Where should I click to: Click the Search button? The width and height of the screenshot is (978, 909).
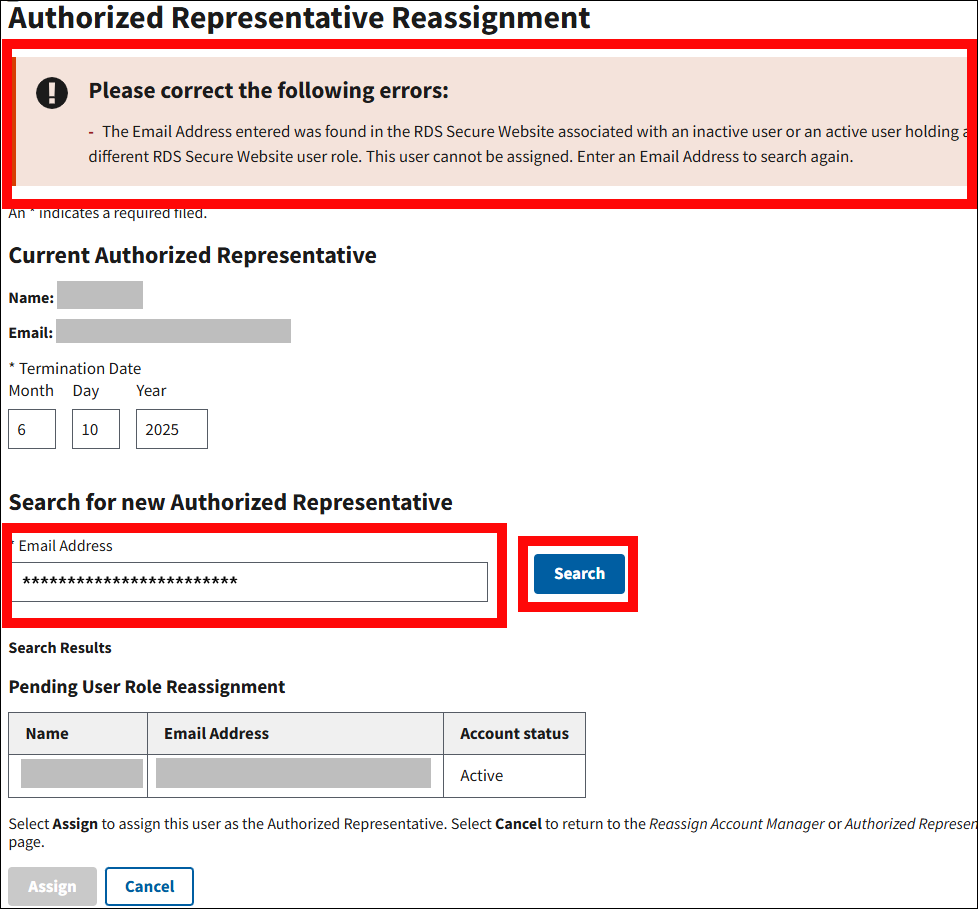[x=579, y=574]
